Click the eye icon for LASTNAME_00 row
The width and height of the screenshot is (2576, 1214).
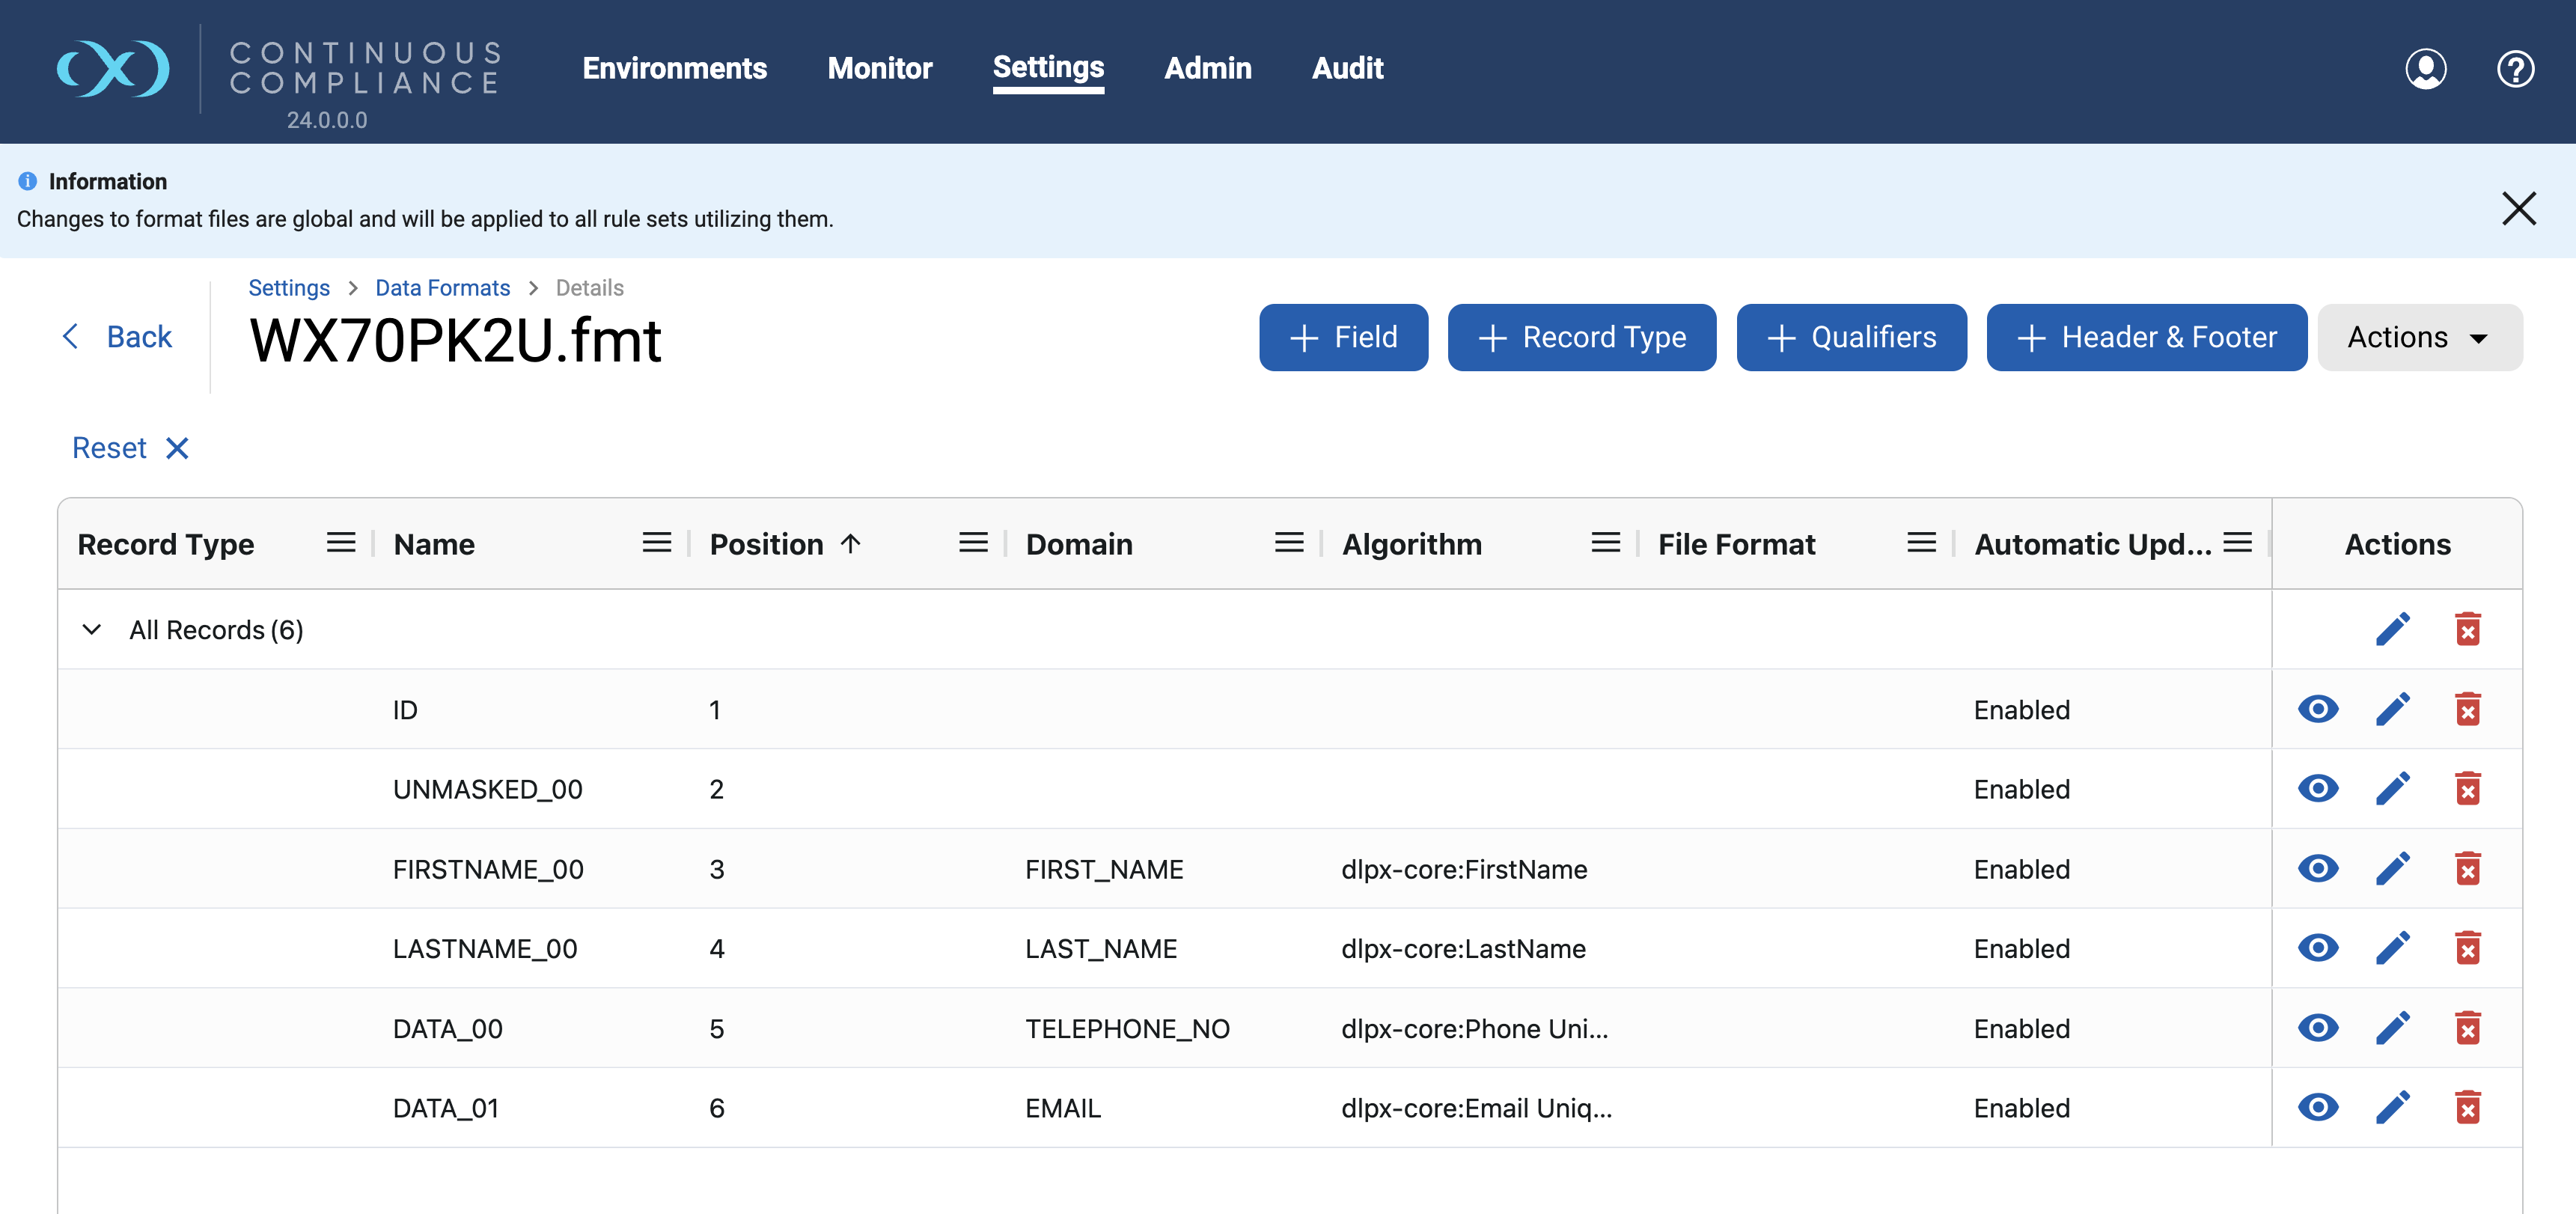pyautogui.click(x=2317, y=948)
